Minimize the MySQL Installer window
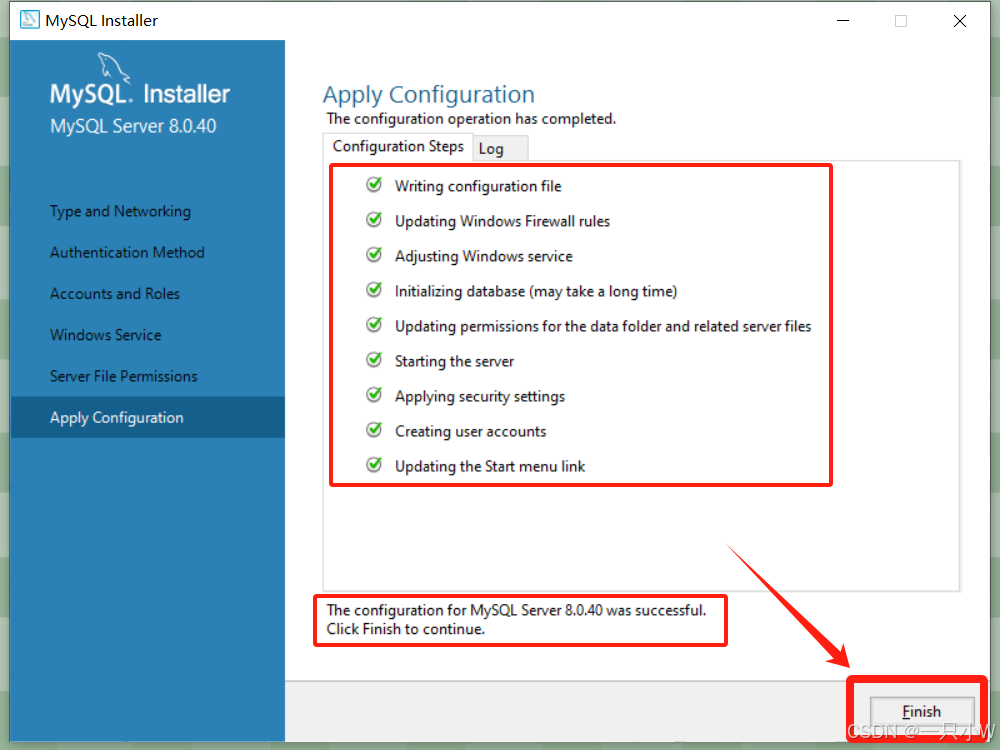 point(843,20)
